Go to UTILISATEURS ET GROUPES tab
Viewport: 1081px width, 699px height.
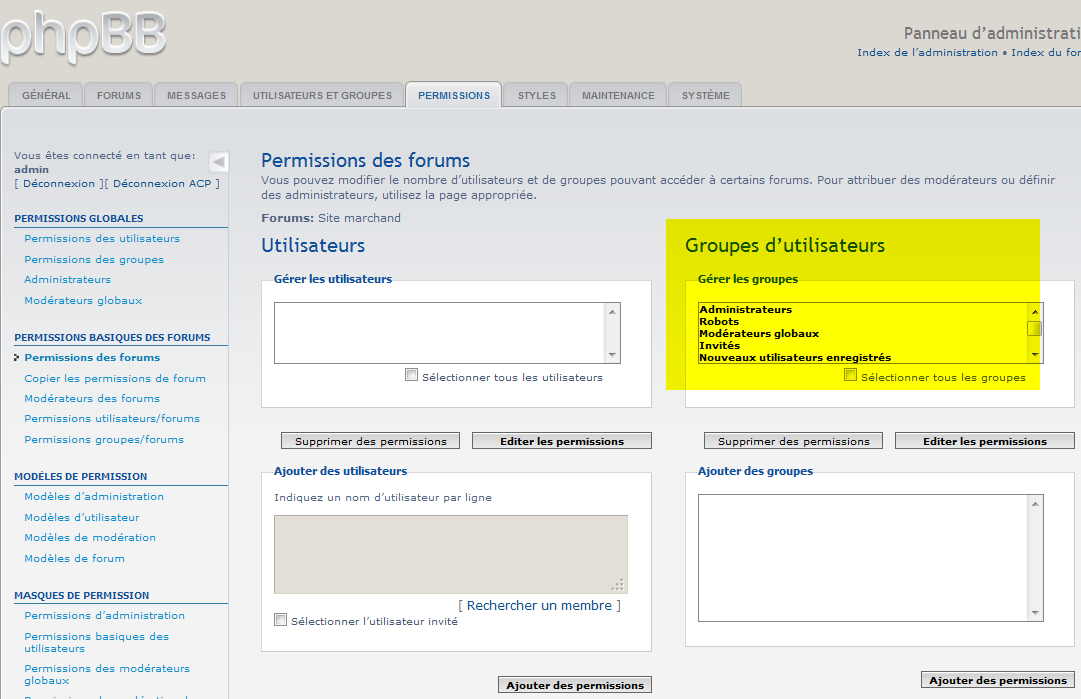(322, 95)
